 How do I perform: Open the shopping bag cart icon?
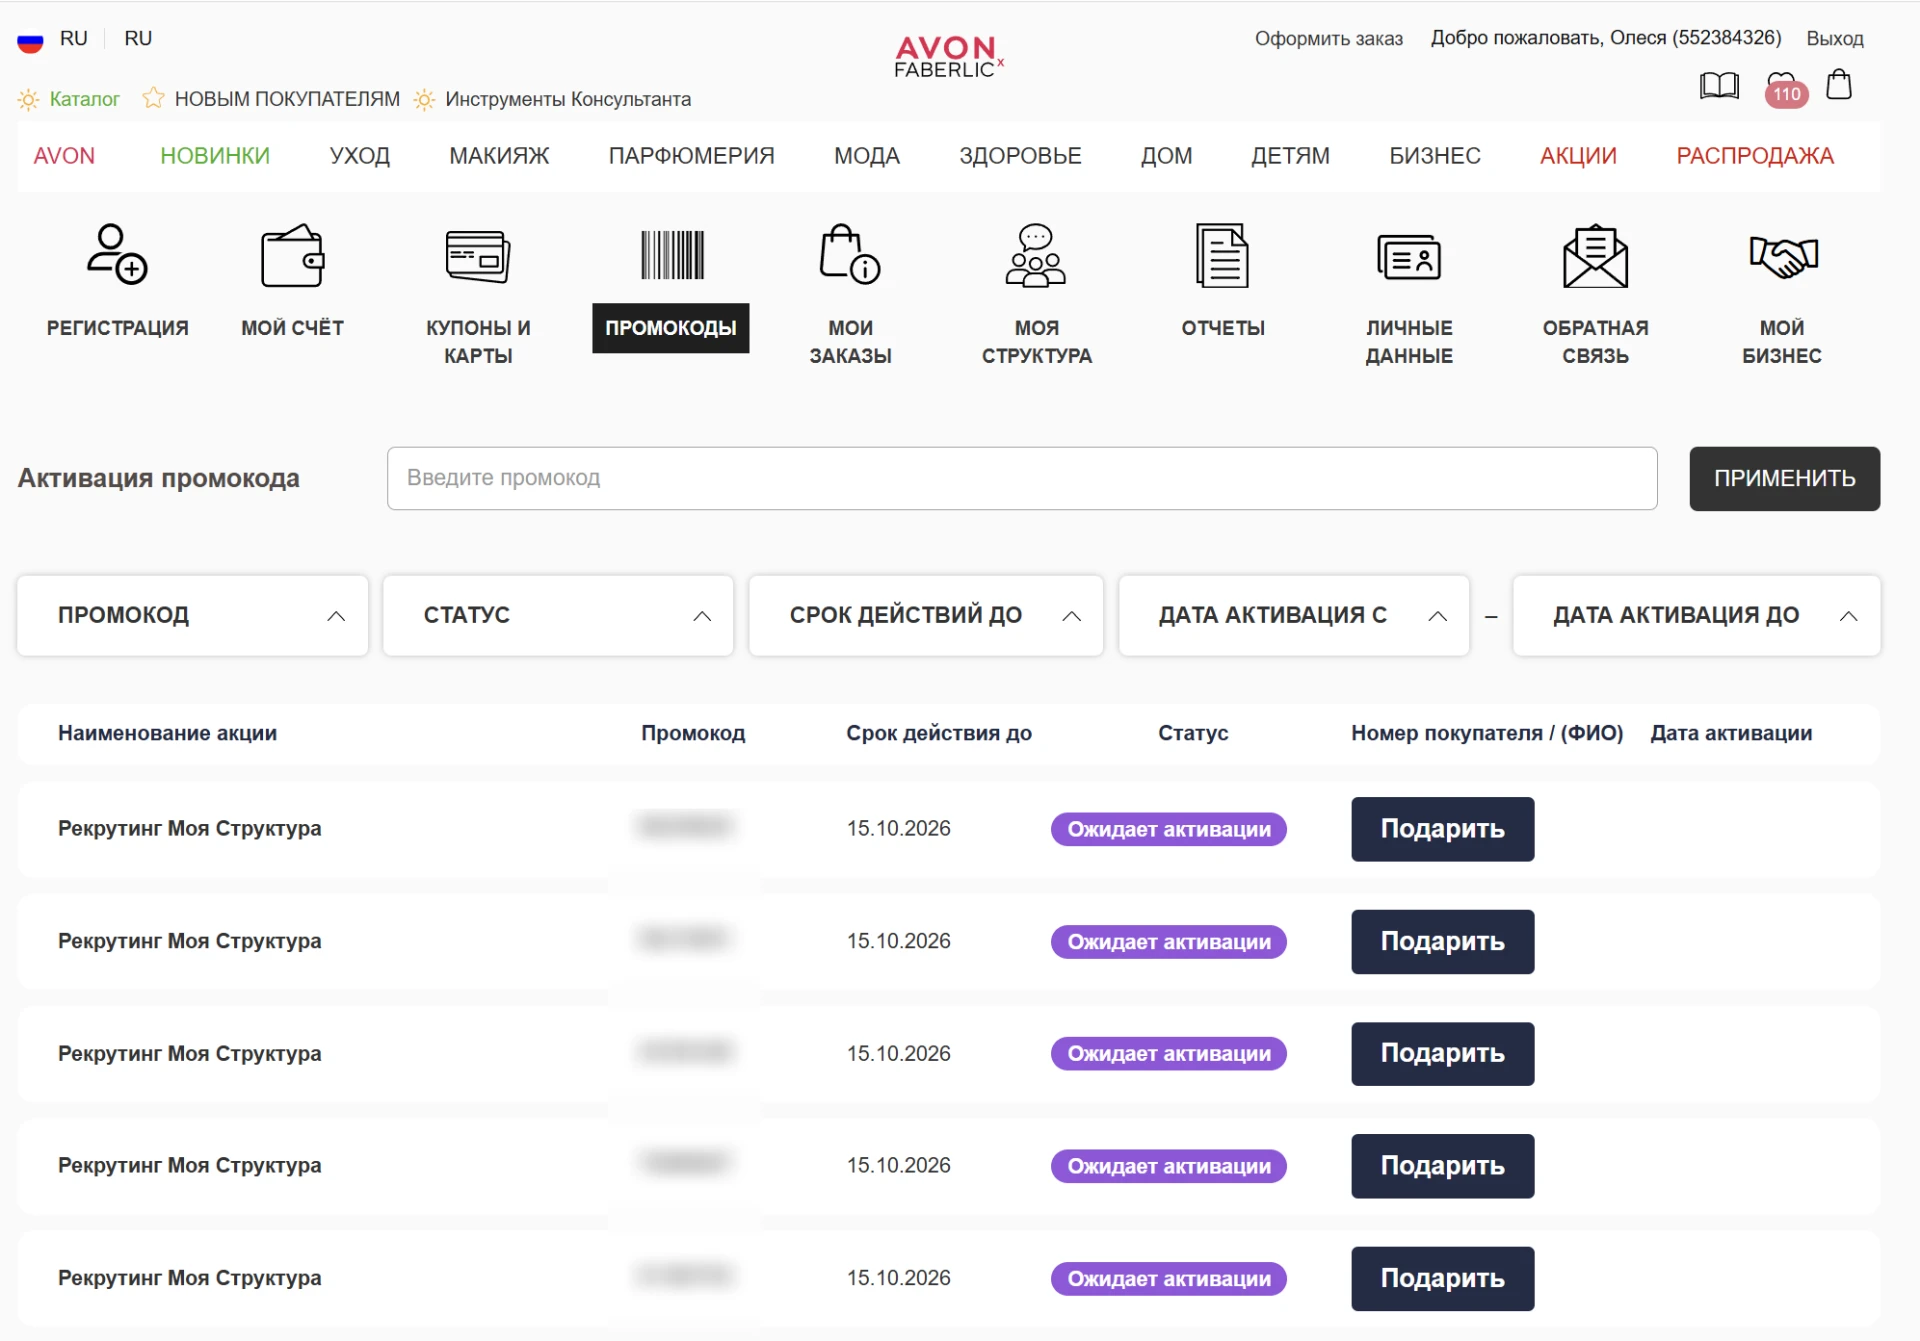click(1838, 84)
